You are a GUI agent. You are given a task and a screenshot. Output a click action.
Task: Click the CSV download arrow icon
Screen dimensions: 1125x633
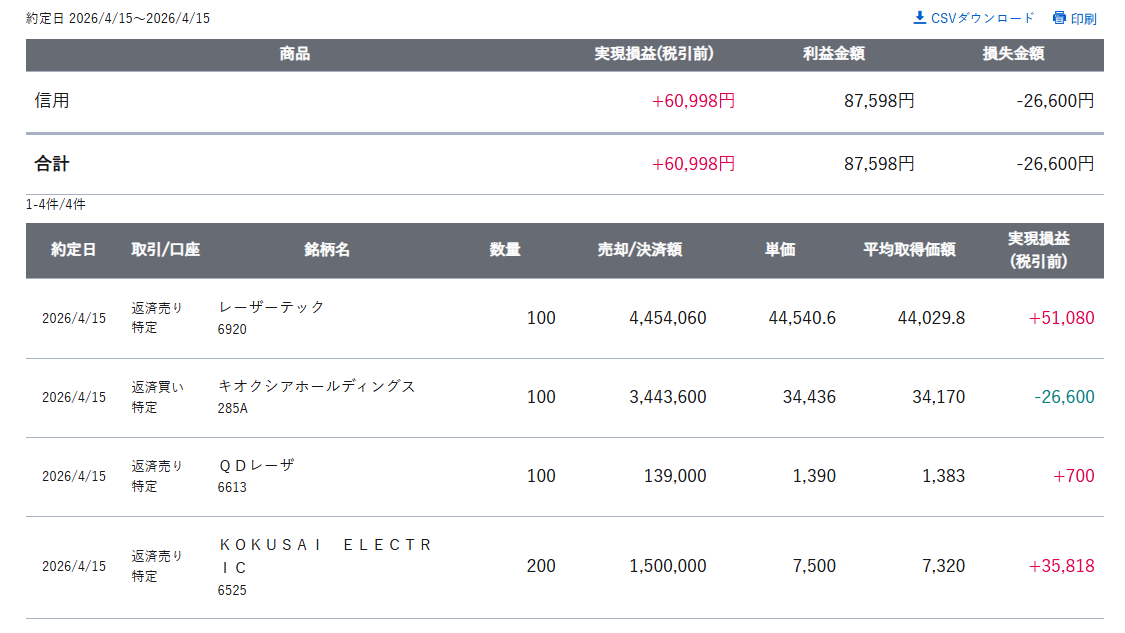point(920,18)
